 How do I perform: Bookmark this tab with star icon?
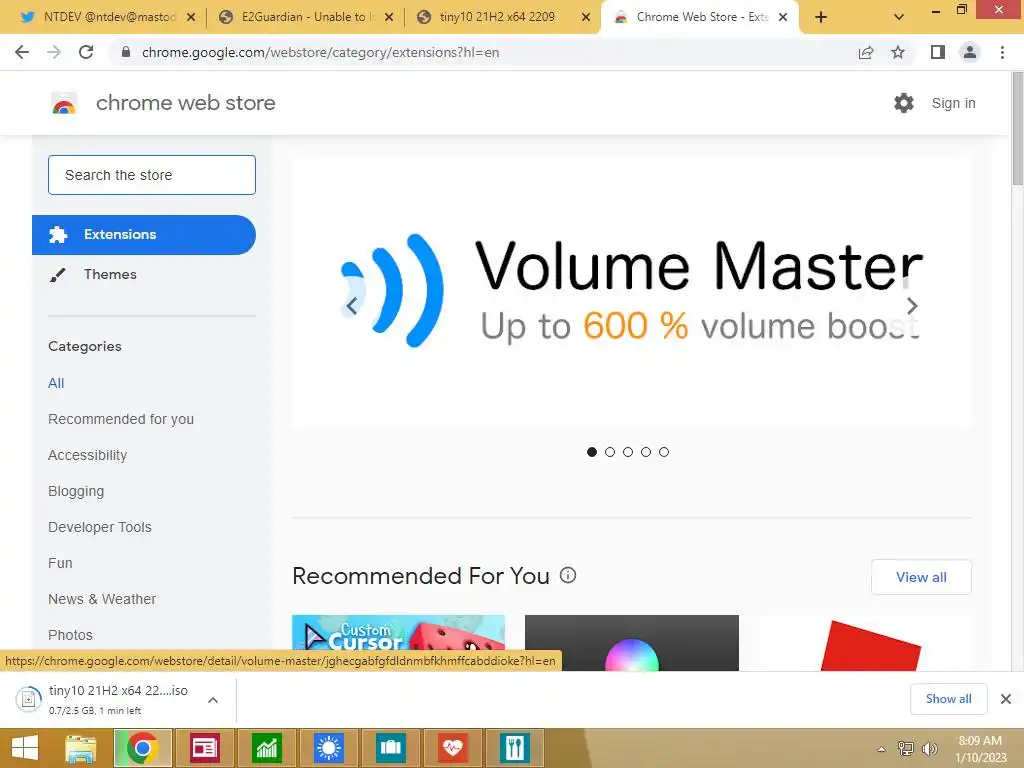(x=898, y=52)
